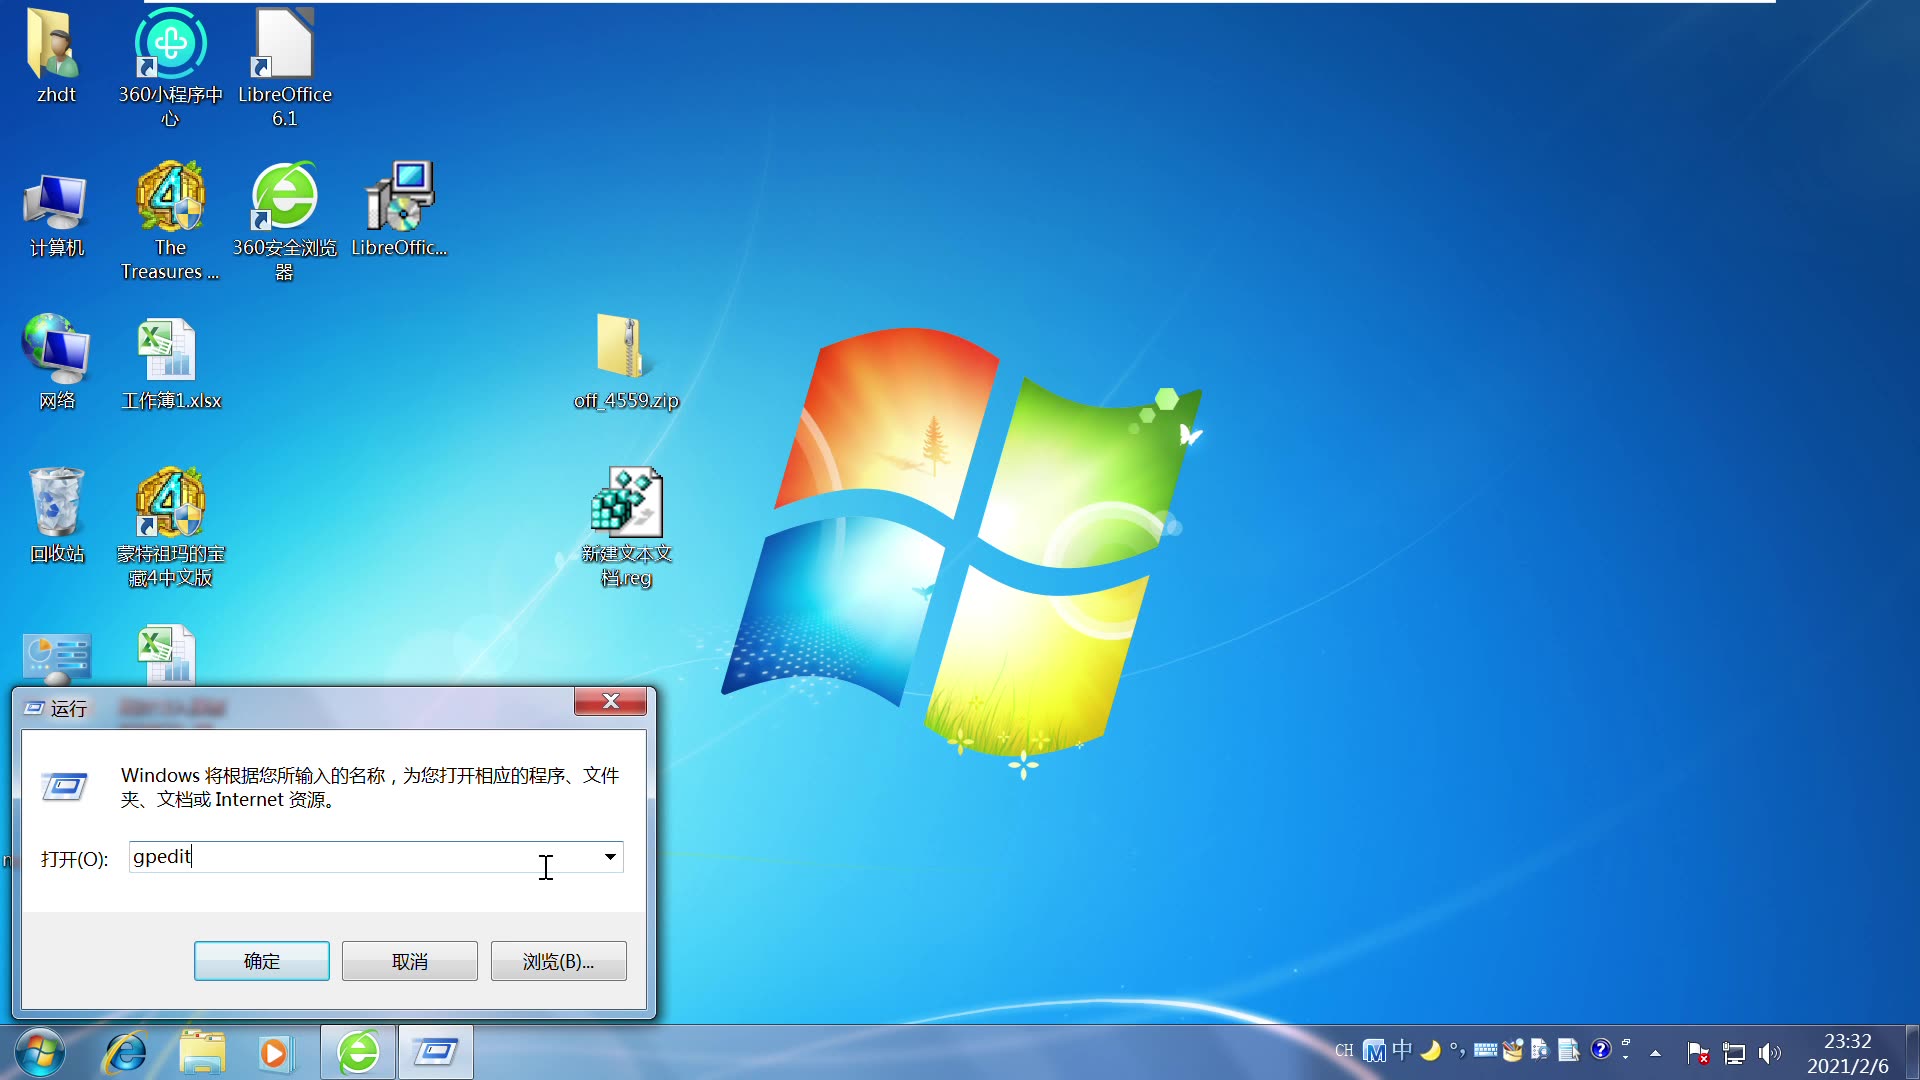The width and height of the screenshot is (1920, 1080).
Task: Click the 确定 button to run gpedit
Action: tap(261, 961)
